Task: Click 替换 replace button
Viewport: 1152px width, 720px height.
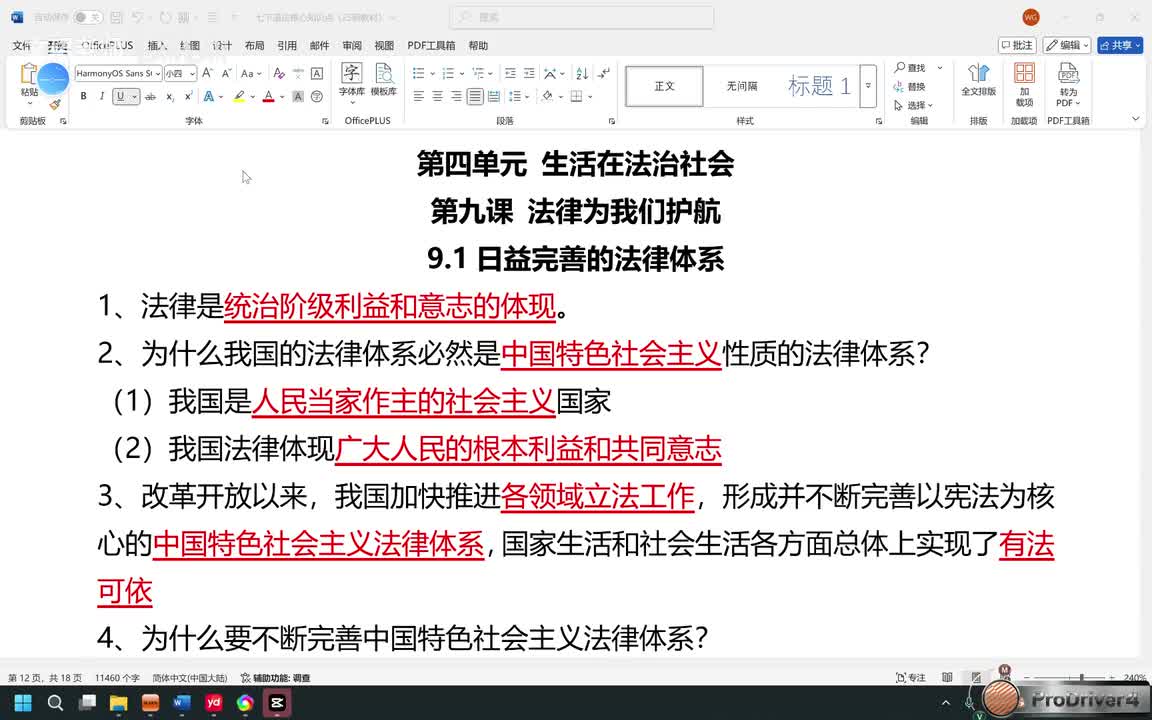Action: click(910, 87)
